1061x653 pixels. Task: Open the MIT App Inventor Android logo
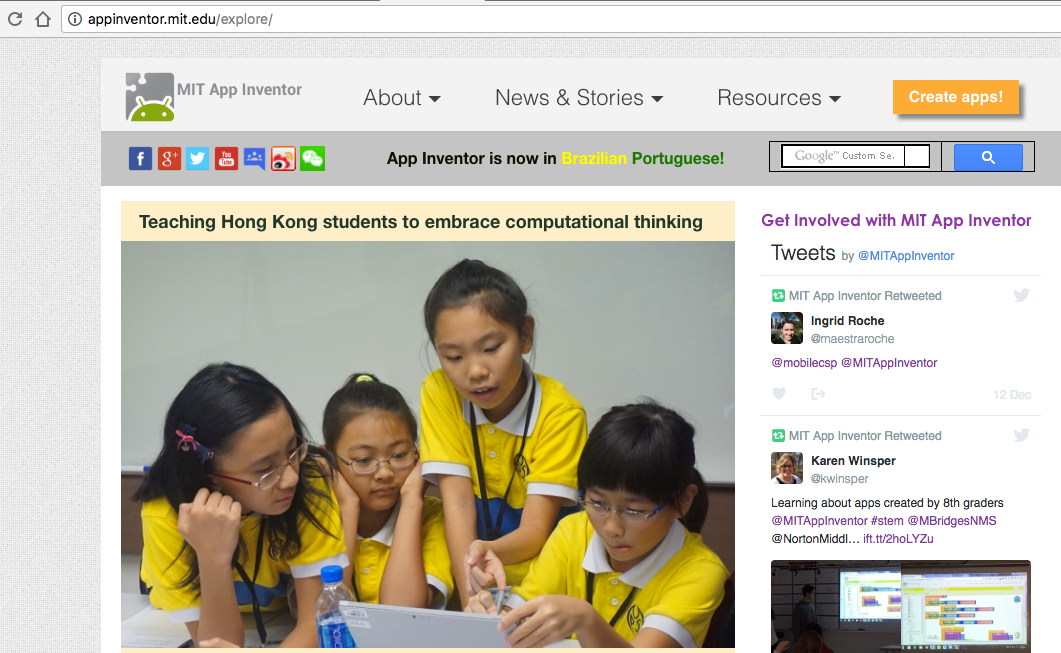pos(150,97)
